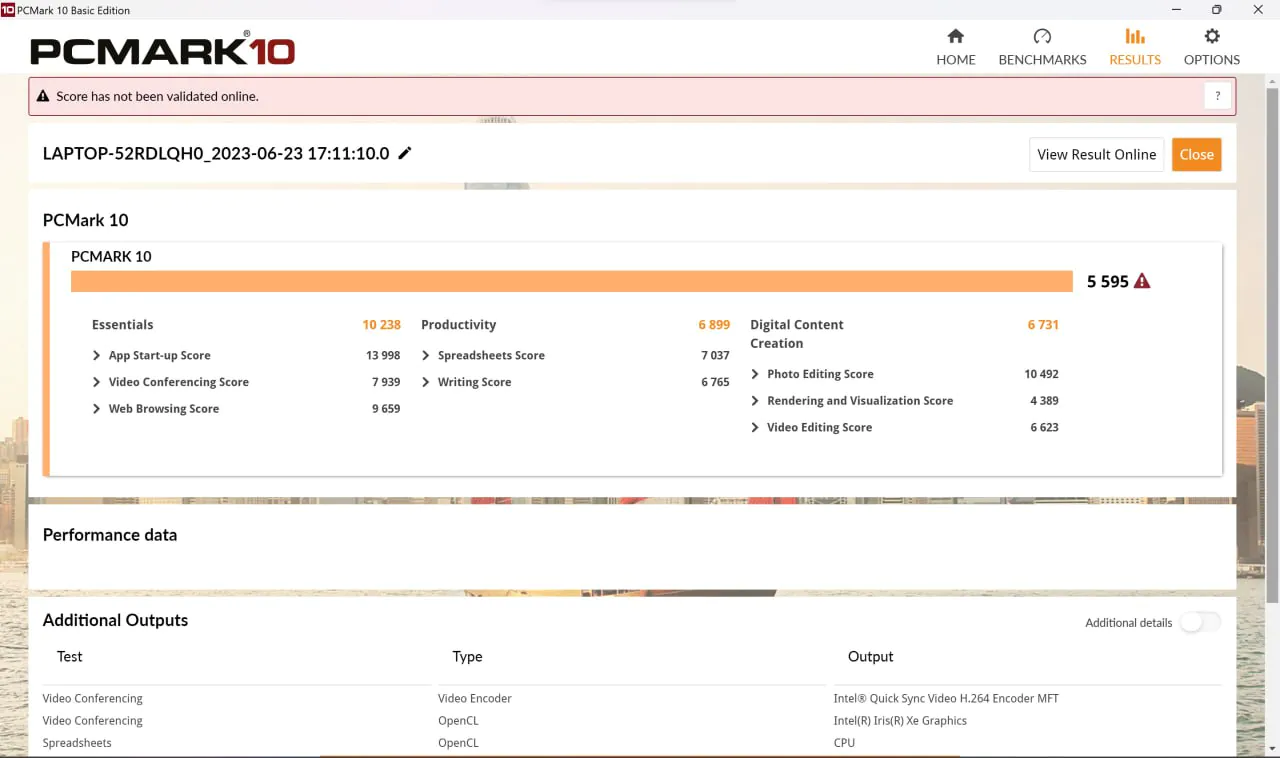Screen dimensions: 1280x758
Task: Click the Intel(R) Iris(R) Xe Graphics output cell
Action: pos(900,721)
